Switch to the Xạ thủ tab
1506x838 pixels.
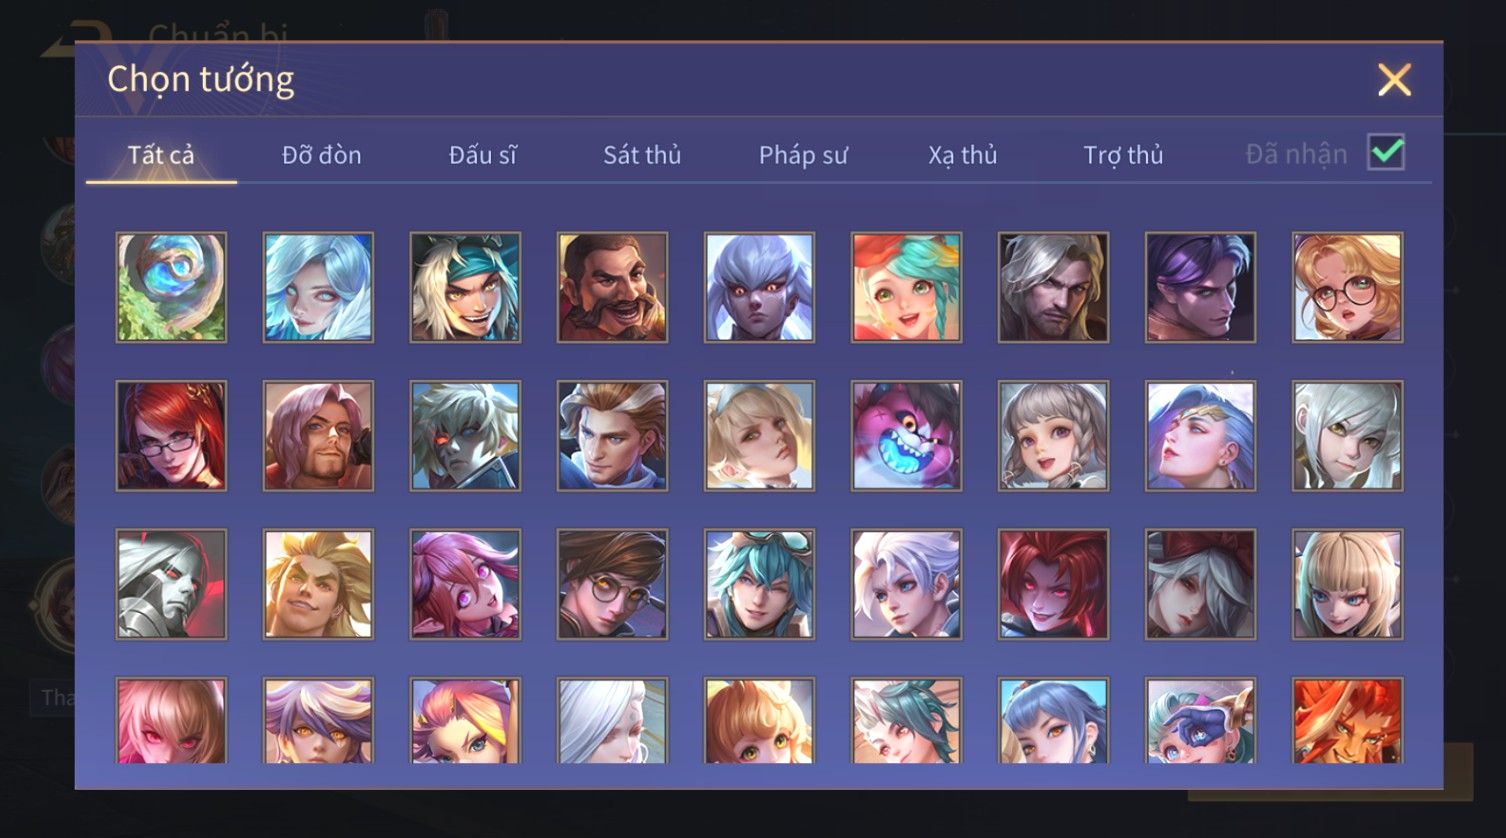pyautogui.click(x=963, y=155)
